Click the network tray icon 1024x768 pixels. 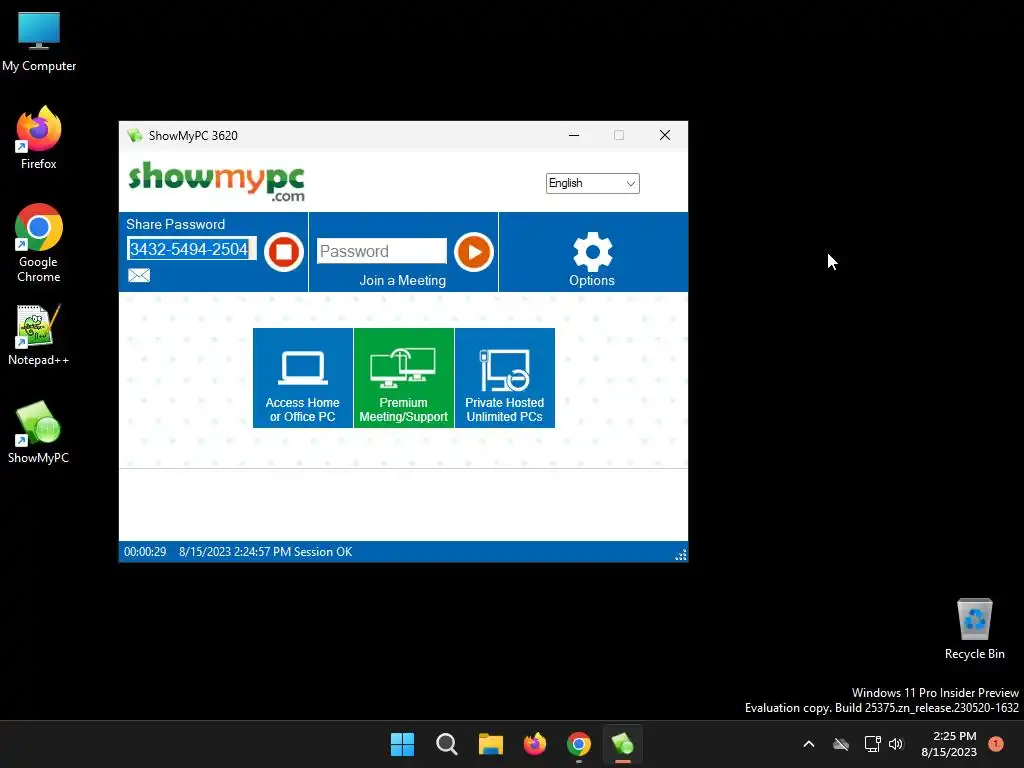tap(872, 744)
